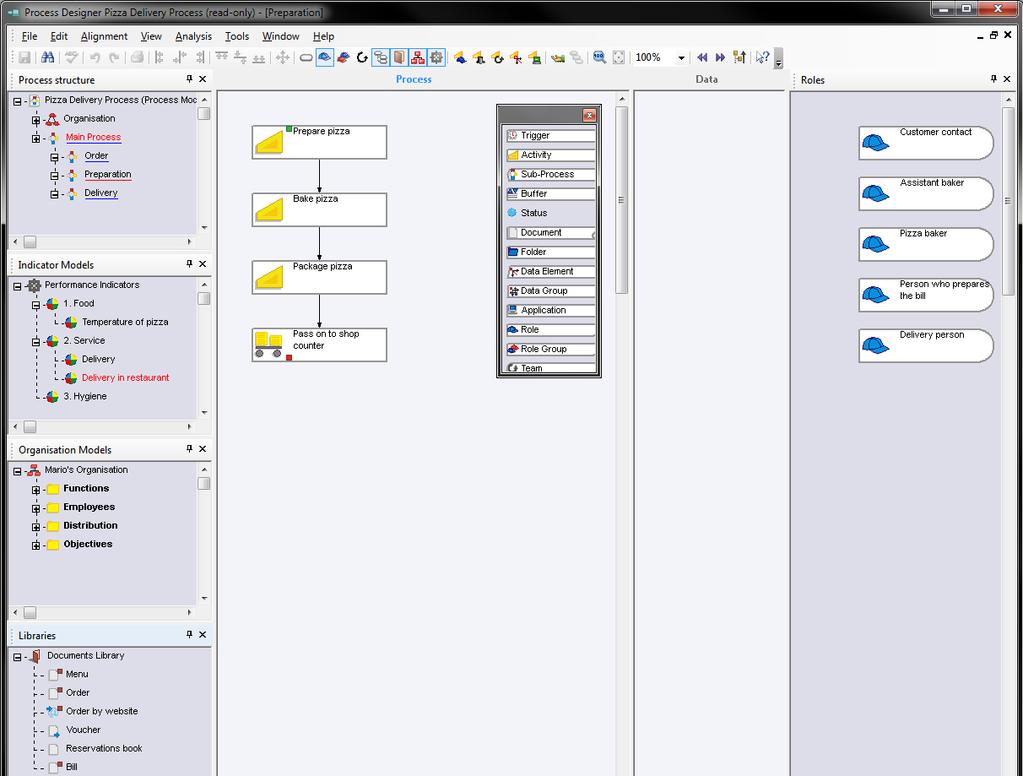Toggle the tree structure panel toolbar button
This screenshot has height=776, width=1023.
(x=380, y=57)
